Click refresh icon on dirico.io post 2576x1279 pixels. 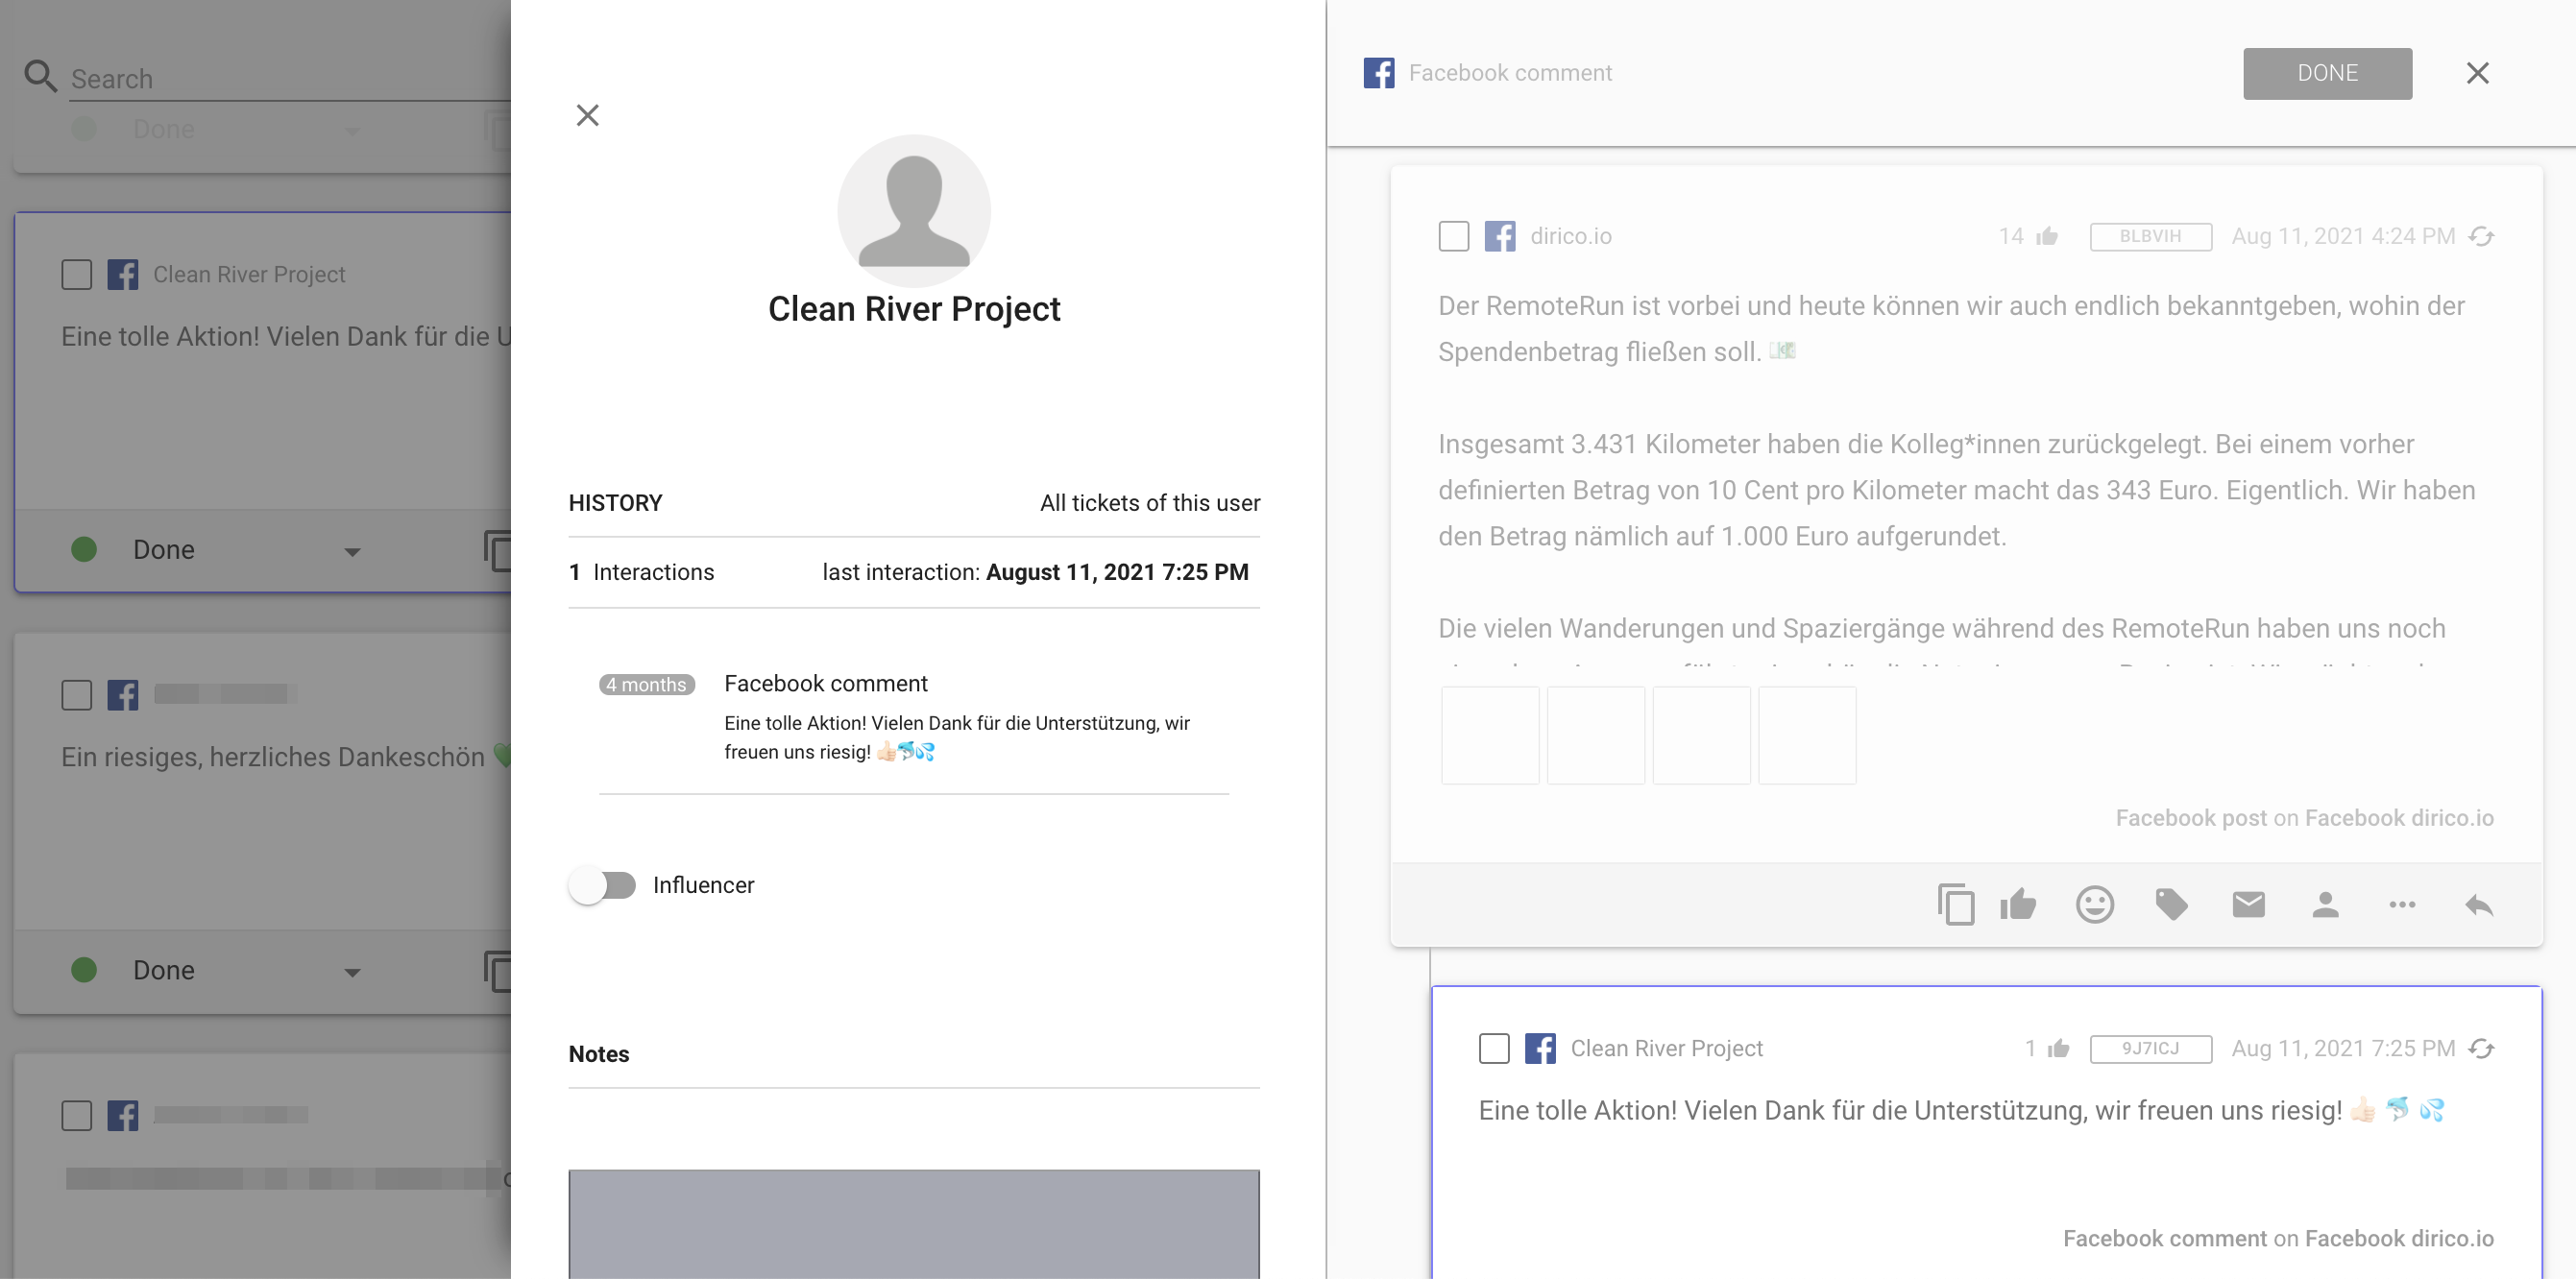click(2481, 237)
